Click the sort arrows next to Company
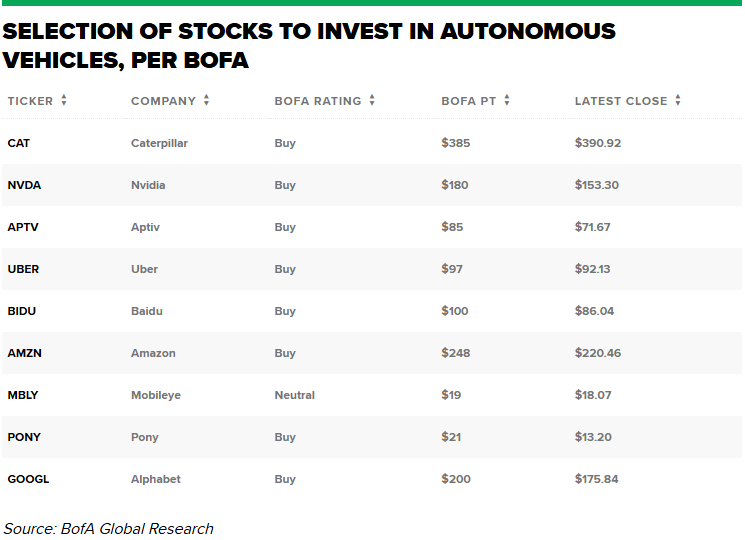Viewport: 745px width, 540px height. pos(206,100)
